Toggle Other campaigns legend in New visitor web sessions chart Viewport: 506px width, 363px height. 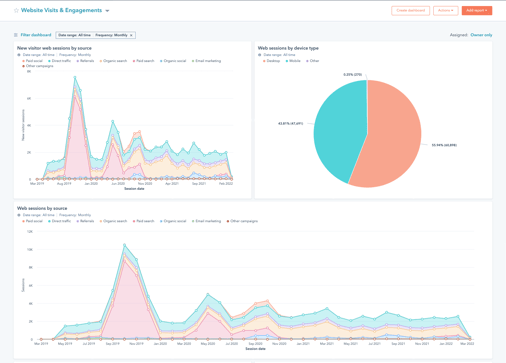[x=38, y=66]
